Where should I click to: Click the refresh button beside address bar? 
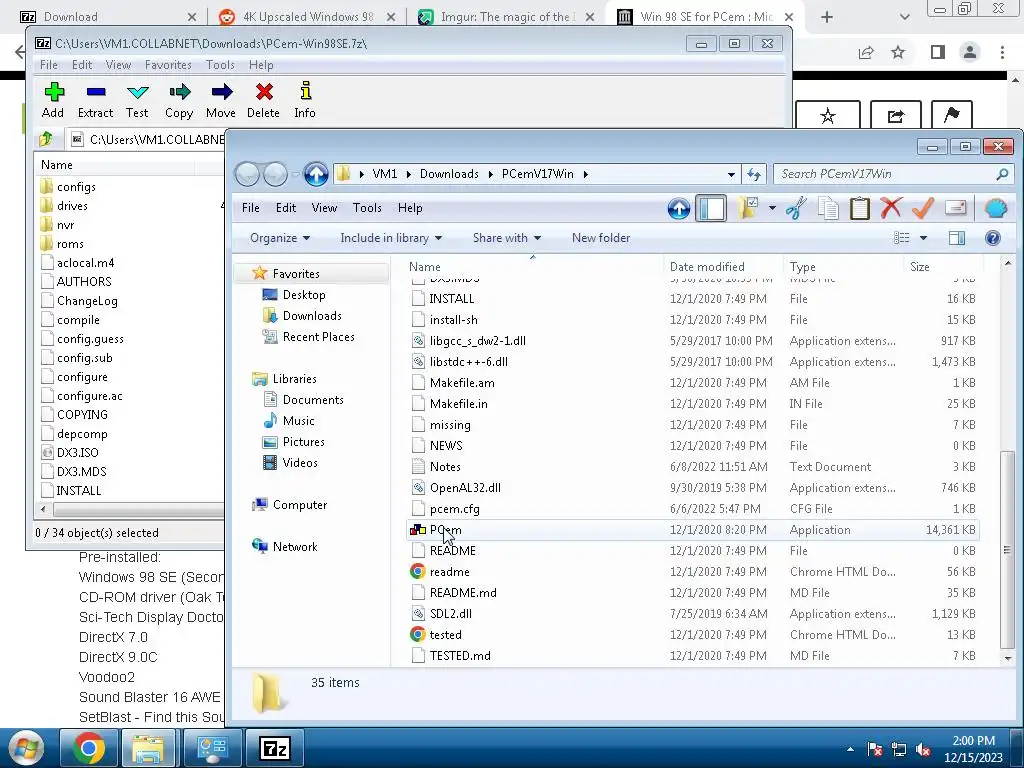754,174
